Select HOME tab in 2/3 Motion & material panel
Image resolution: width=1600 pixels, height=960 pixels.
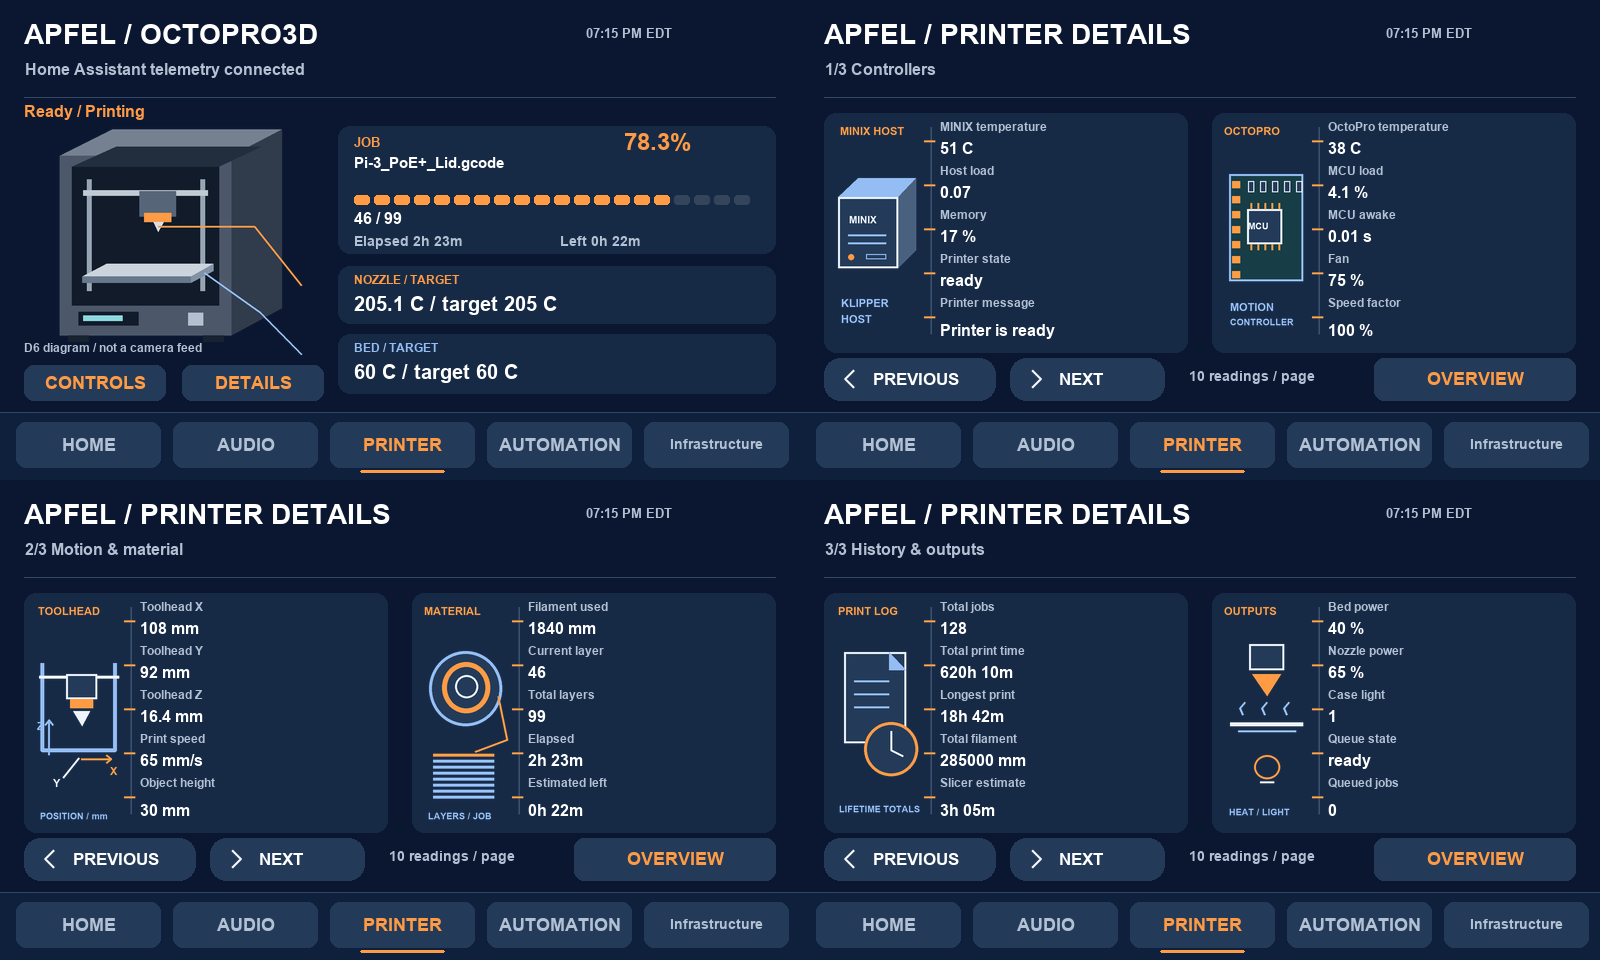(x=88, y=925)
